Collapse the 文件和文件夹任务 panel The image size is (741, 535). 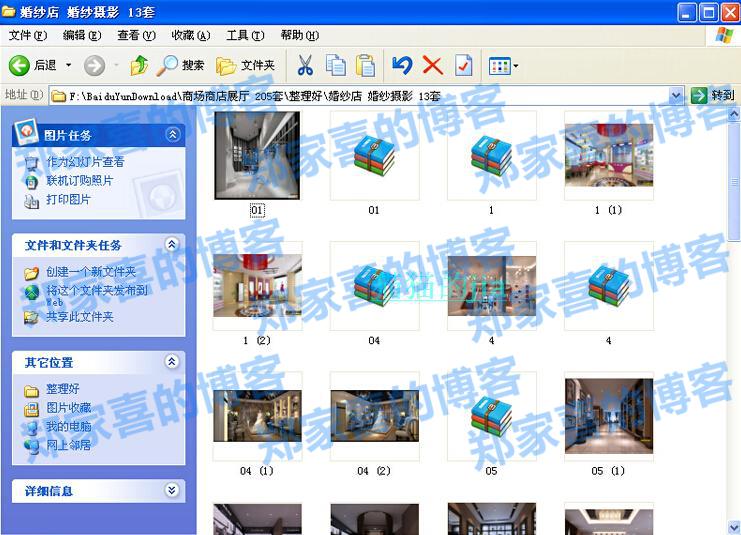[x=172, y=244]
